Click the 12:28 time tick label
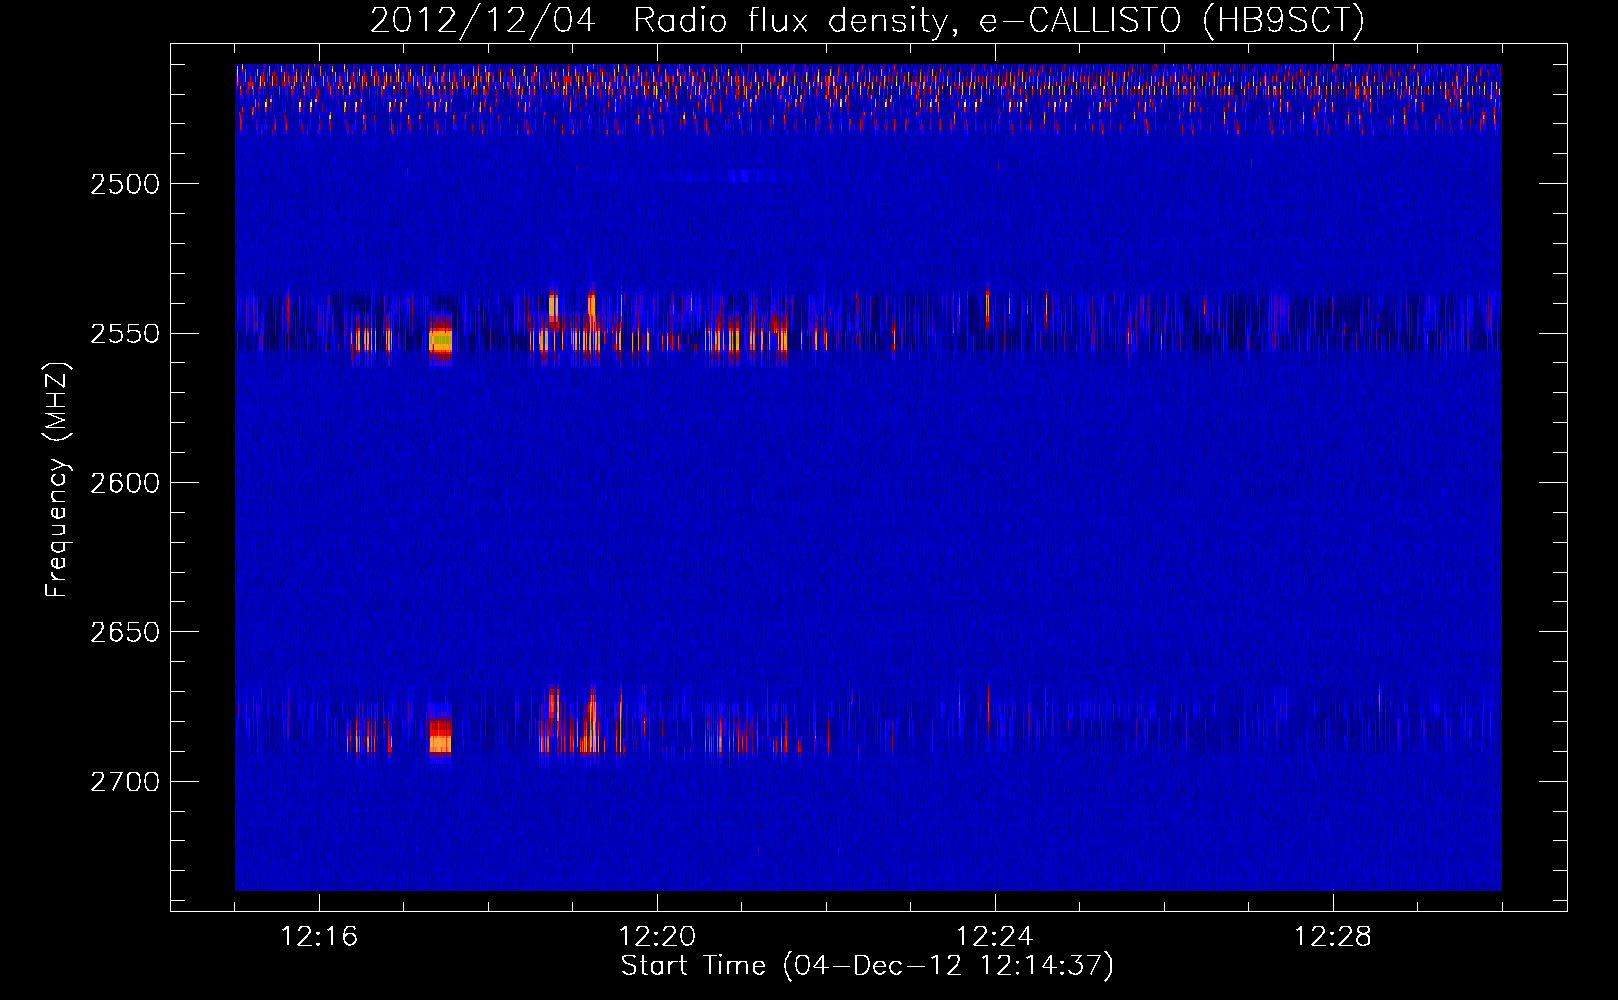 (x=1333, y=937)
